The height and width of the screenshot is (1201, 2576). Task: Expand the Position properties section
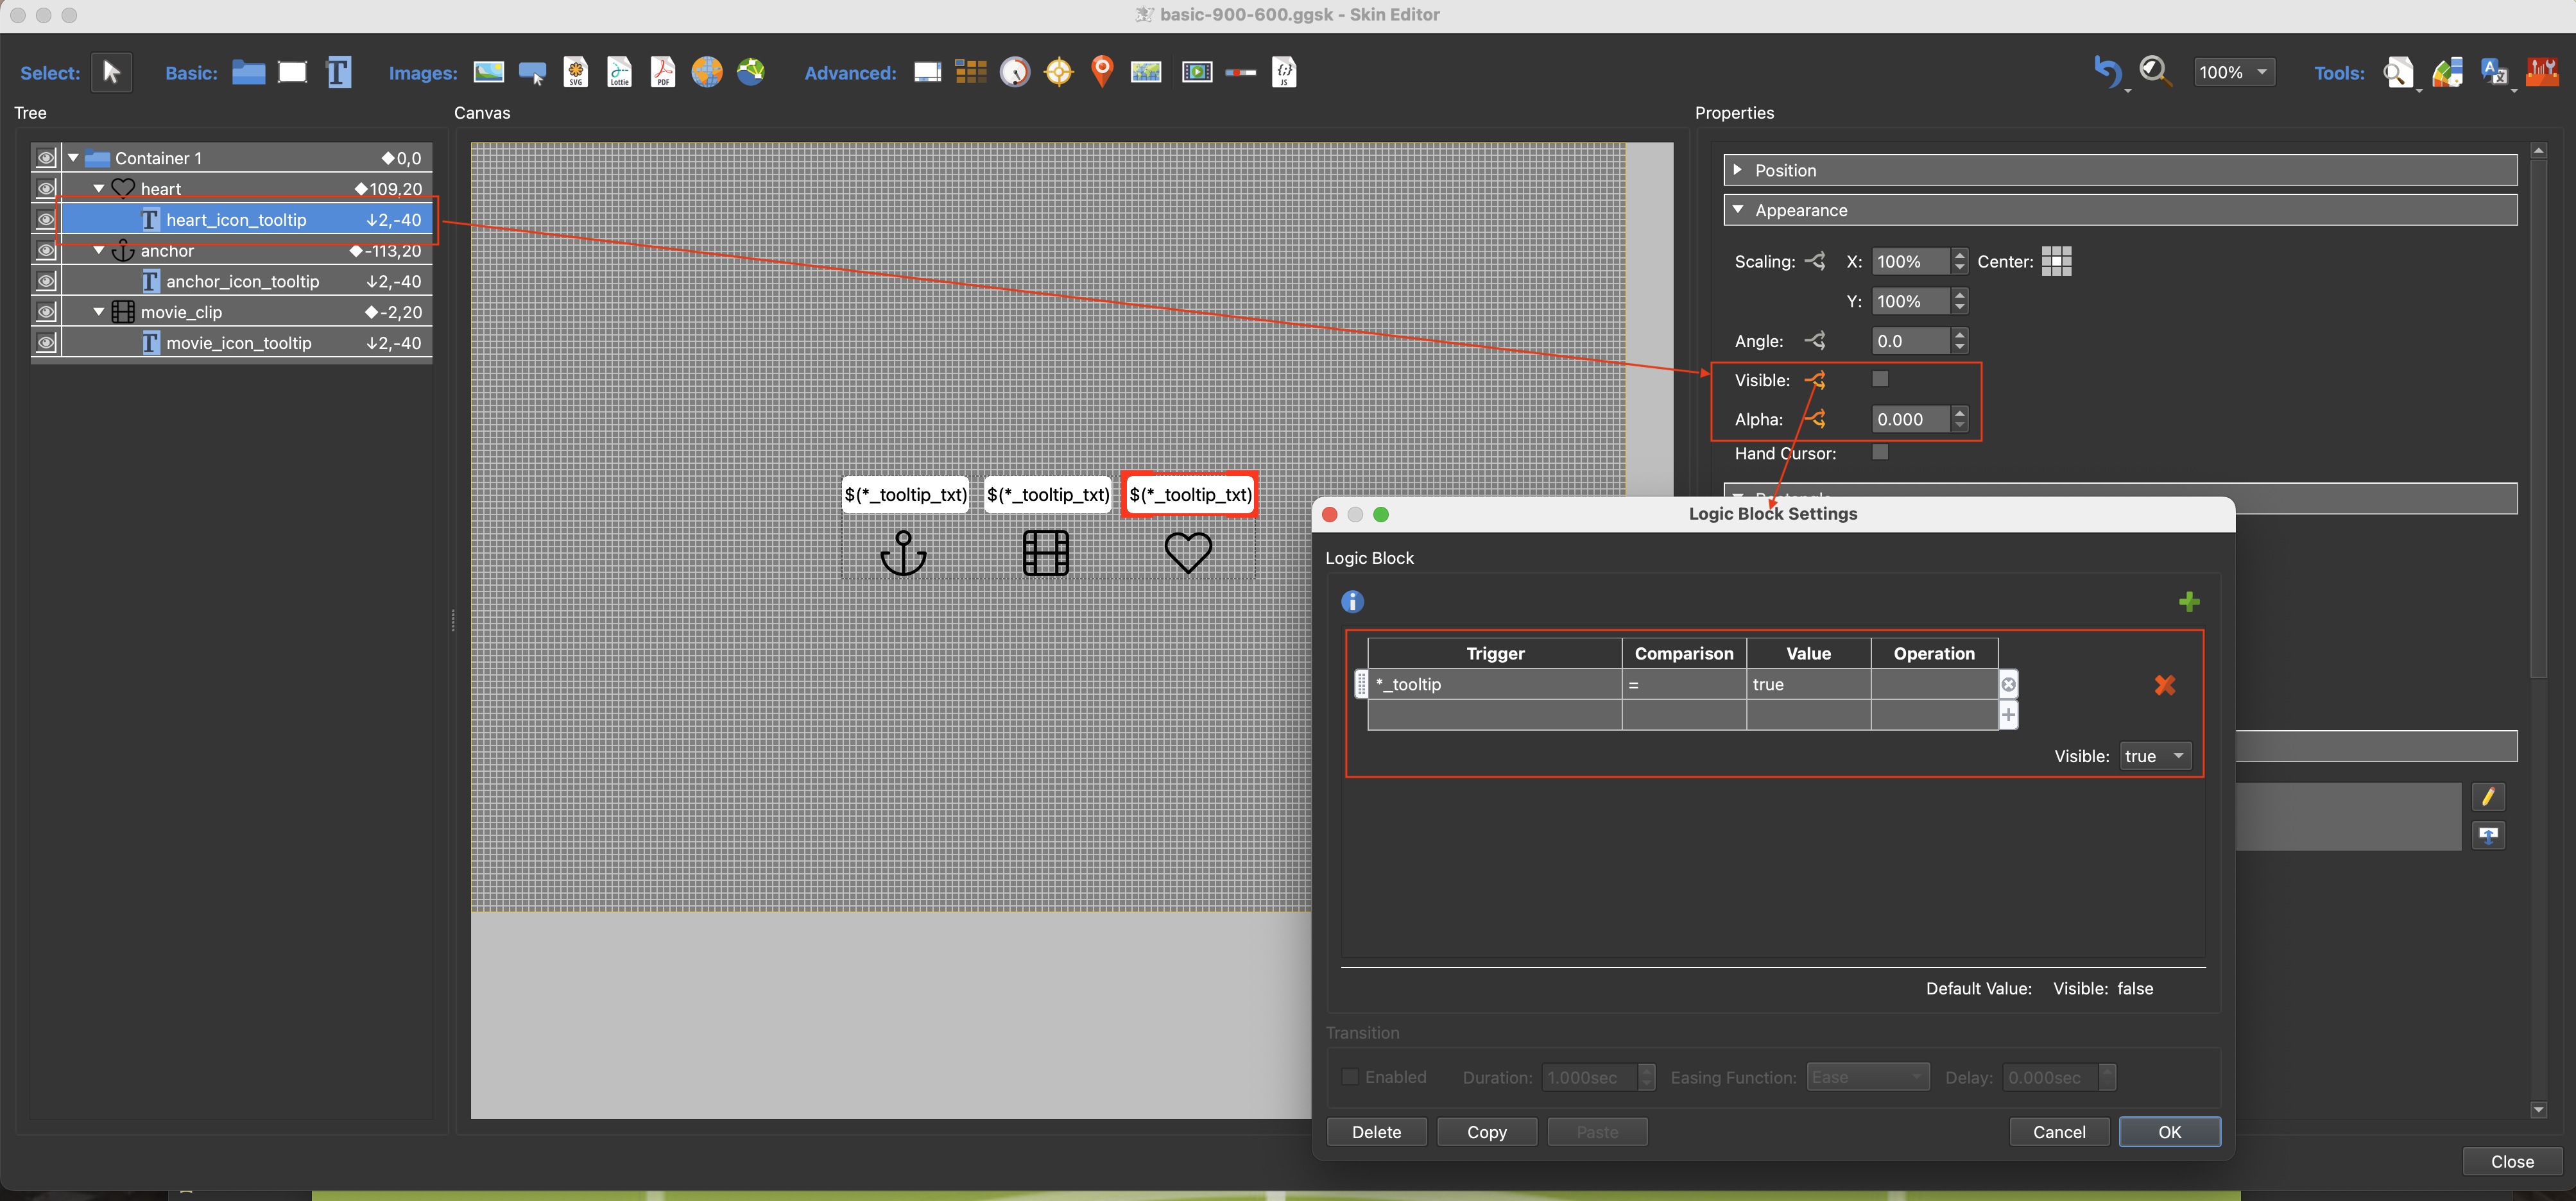coord(1737,170)
